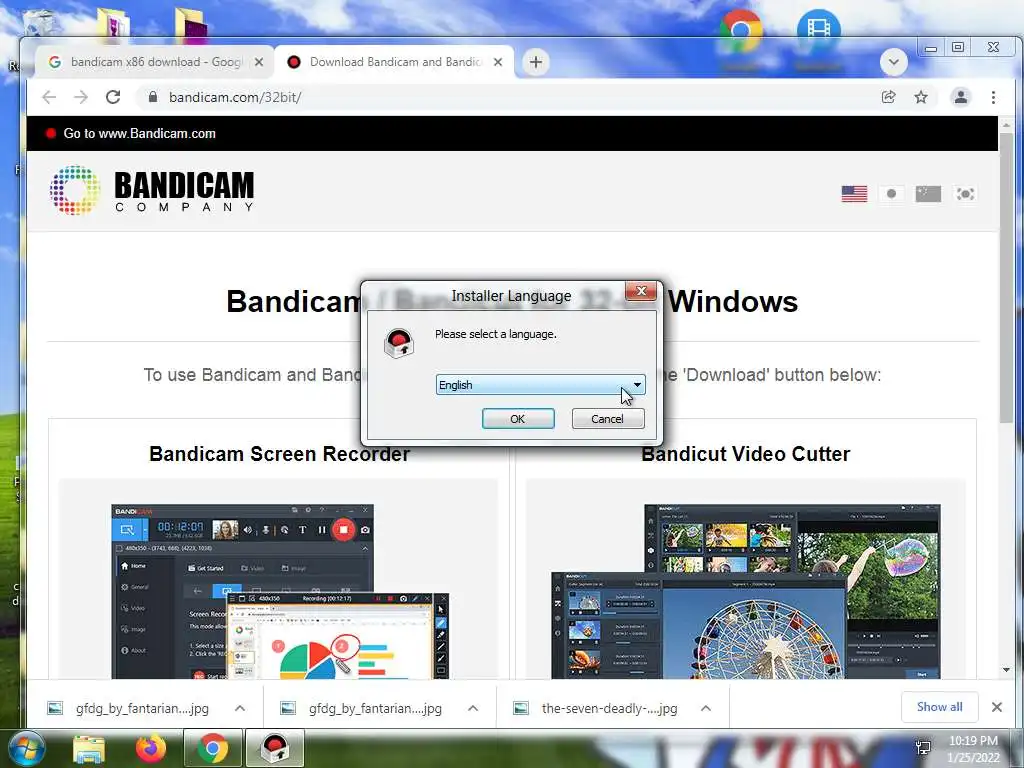
Task: Click the Bandicam installer icon in the dialog
Action: (x=399, y=344)
